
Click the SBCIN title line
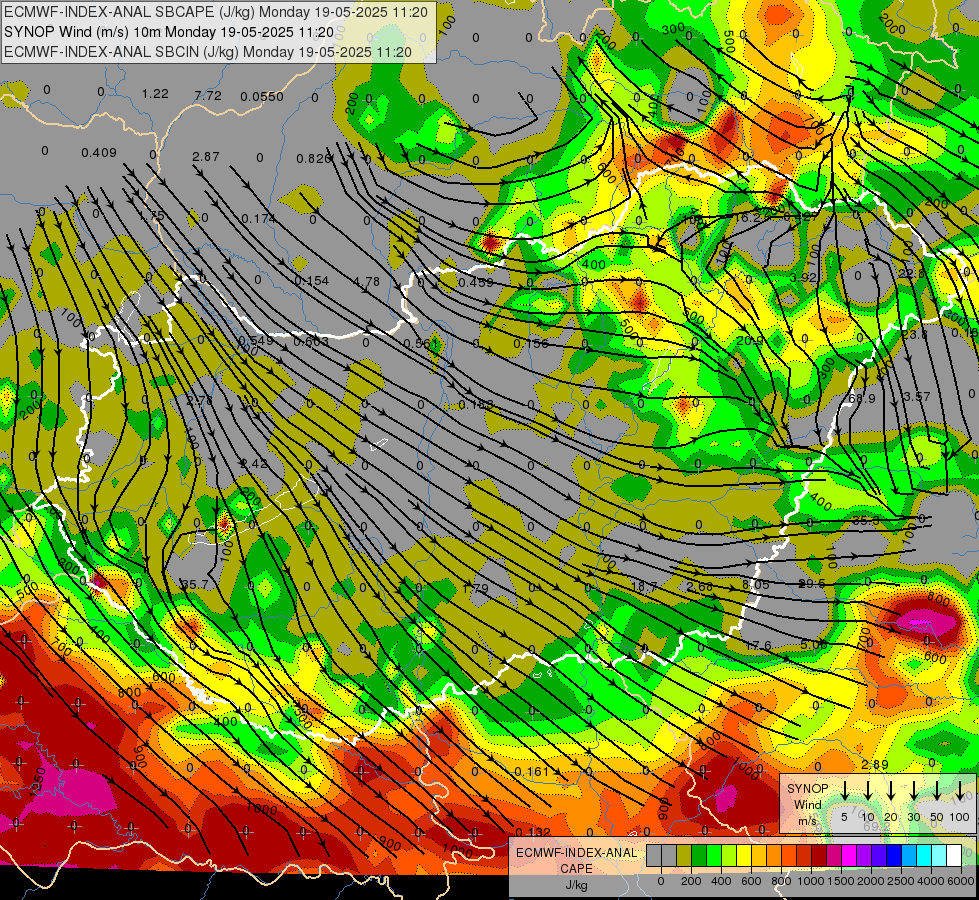pyautogui.click(x=208, y=52)
